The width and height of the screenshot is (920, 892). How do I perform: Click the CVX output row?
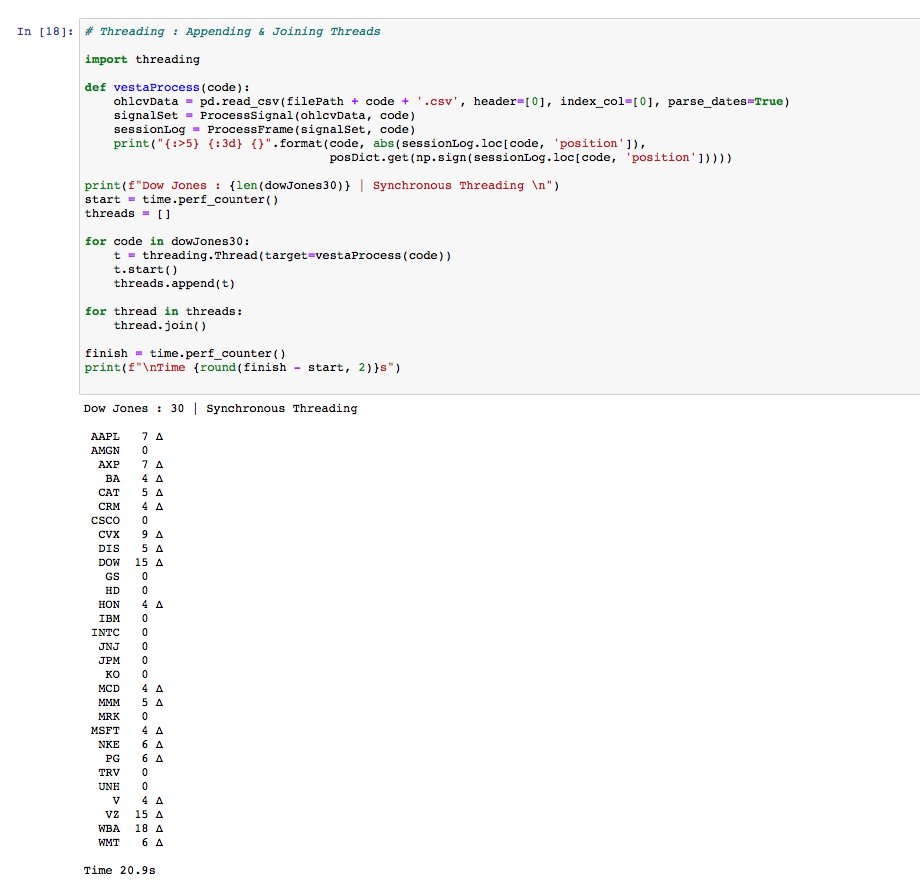[130, 535]
